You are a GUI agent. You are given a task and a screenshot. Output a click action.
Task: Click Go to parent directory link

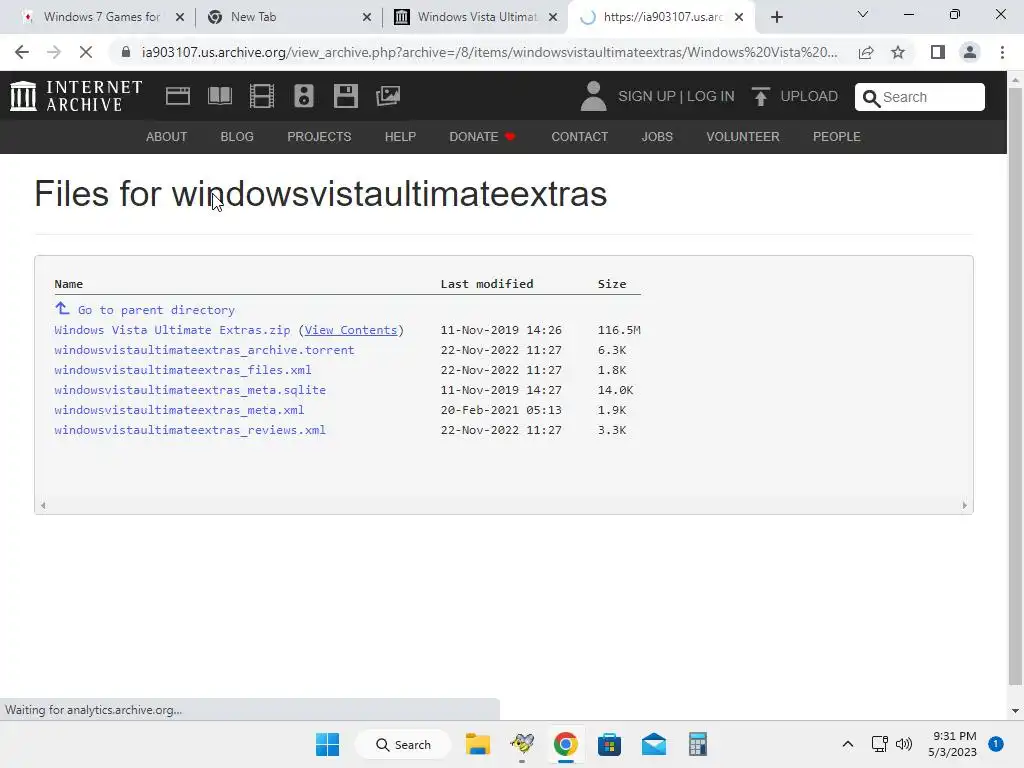(x=156, y=310)
